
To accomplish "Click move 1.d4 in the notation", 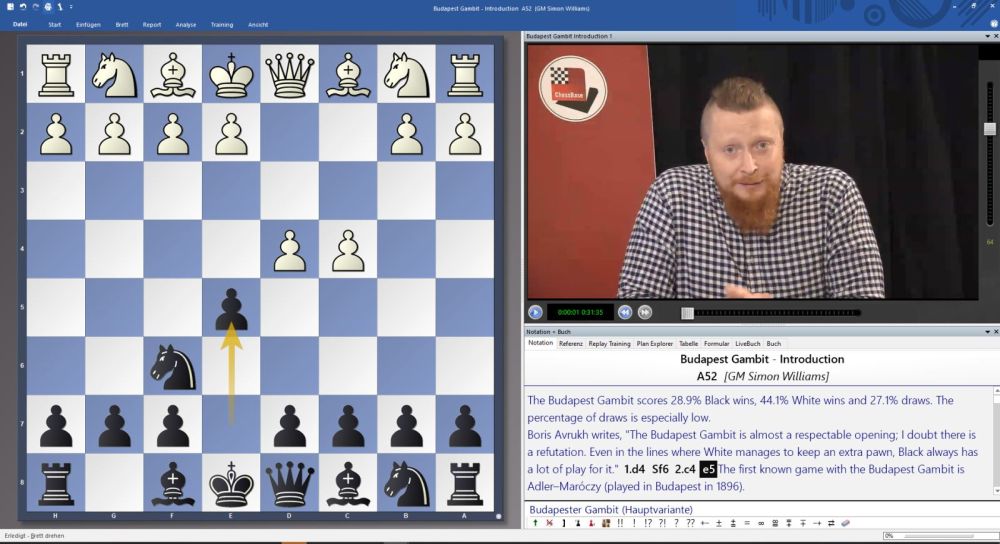I will coord(634,469).
